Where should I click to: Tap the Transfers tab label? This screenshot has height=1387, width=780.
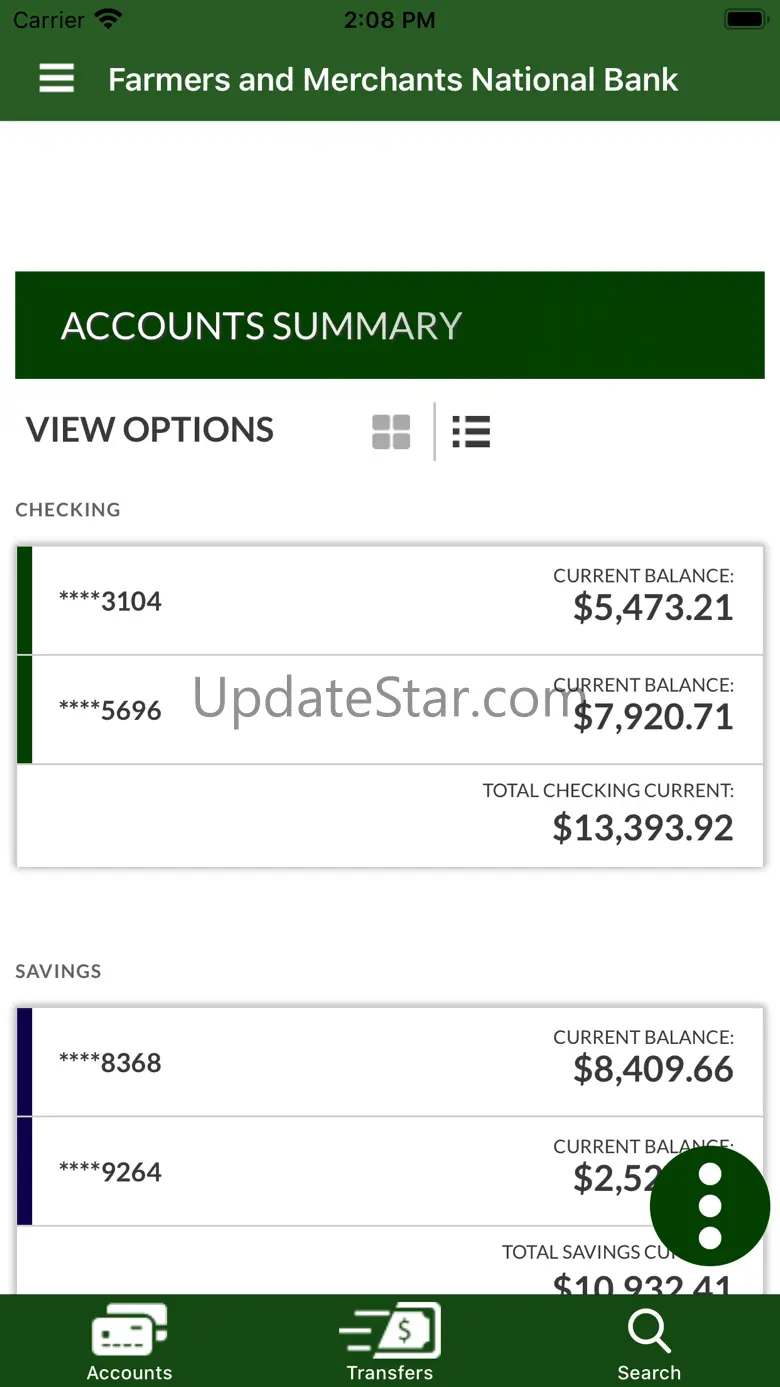click(x=390, y=1373)
